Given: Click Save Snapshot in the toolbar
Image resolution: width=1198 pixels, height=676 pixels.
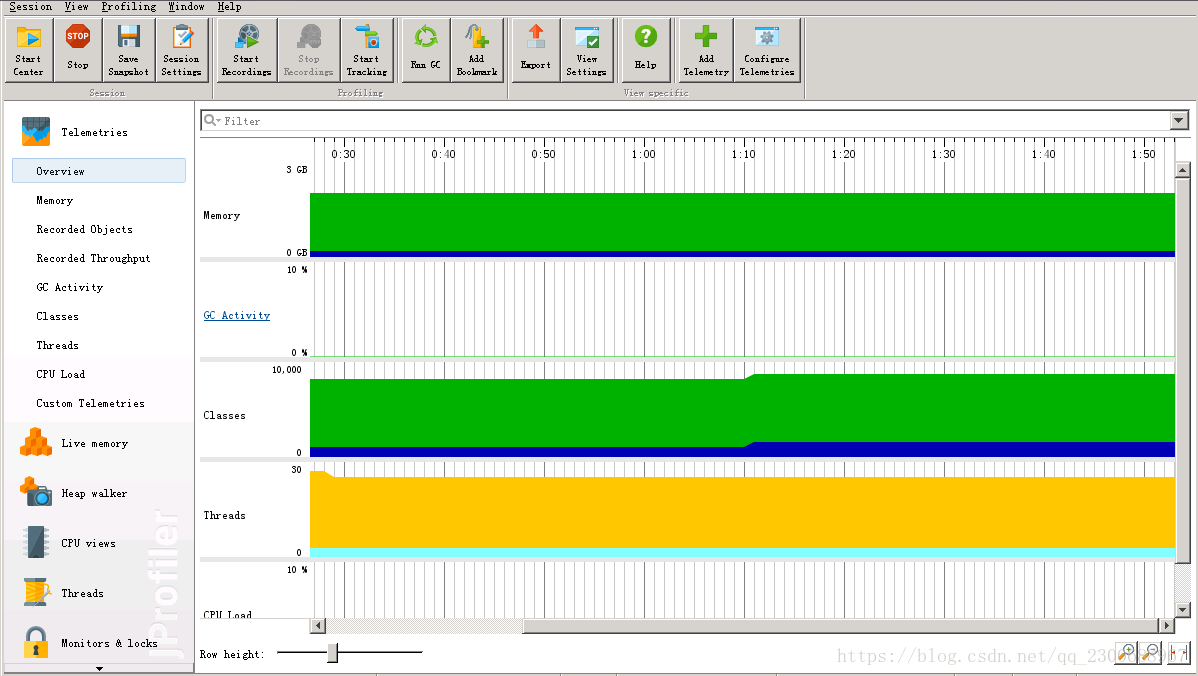Looking at the screenshot, I should click(x=128, y=50).
